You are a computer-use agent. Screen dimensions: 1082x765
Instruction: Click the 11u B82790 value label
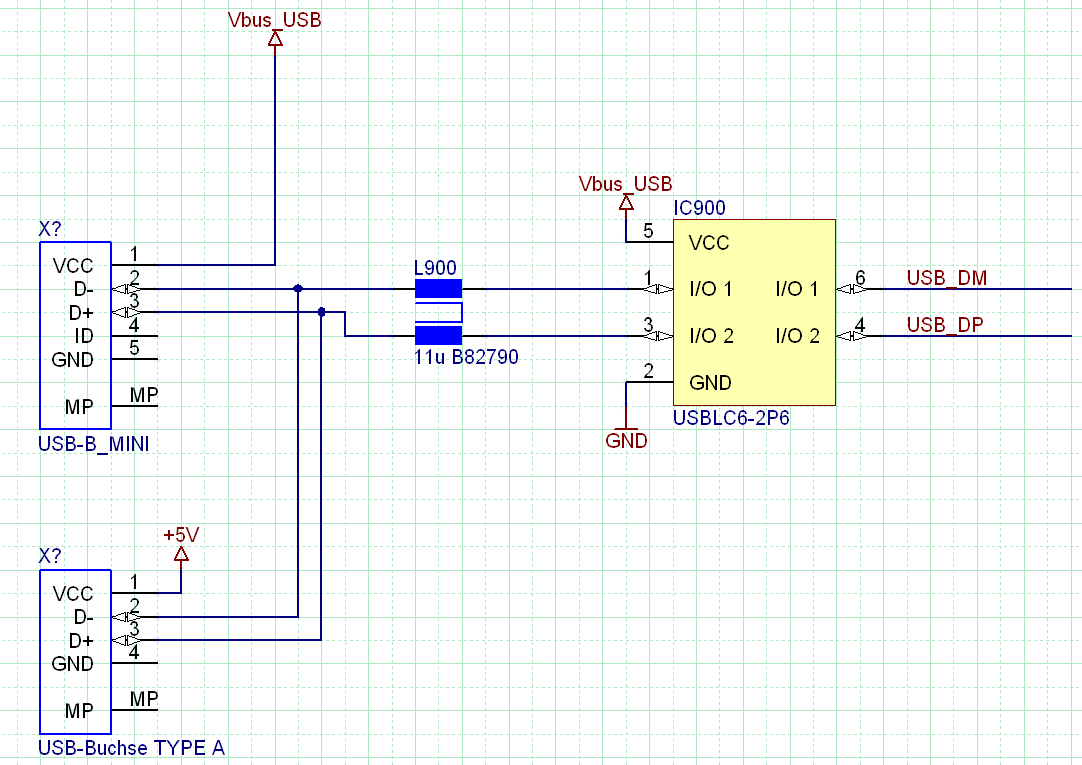[465, 357]
